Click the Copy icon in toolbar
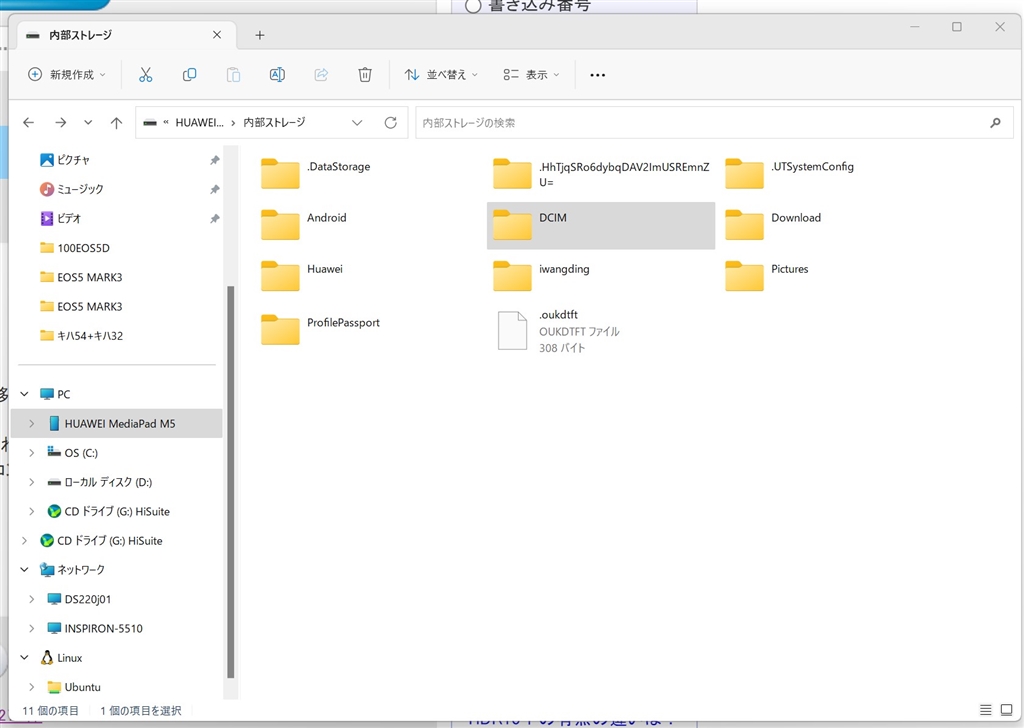1024x728 pixels. pos(189,74)
